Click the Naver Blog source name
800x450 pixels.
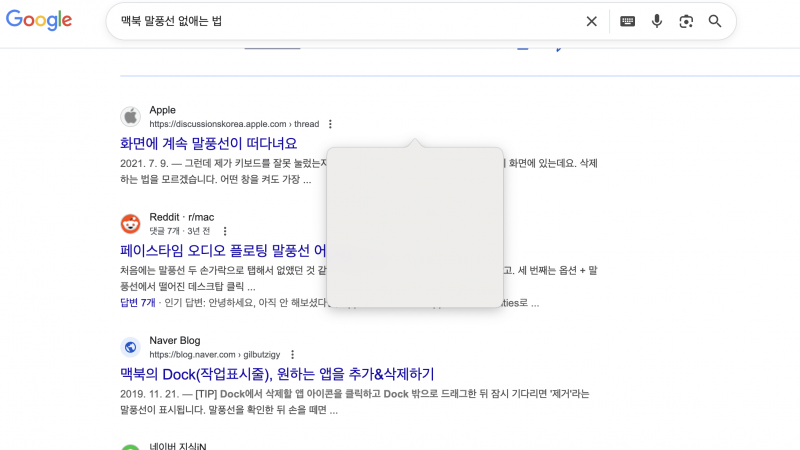tap(175, 340)
